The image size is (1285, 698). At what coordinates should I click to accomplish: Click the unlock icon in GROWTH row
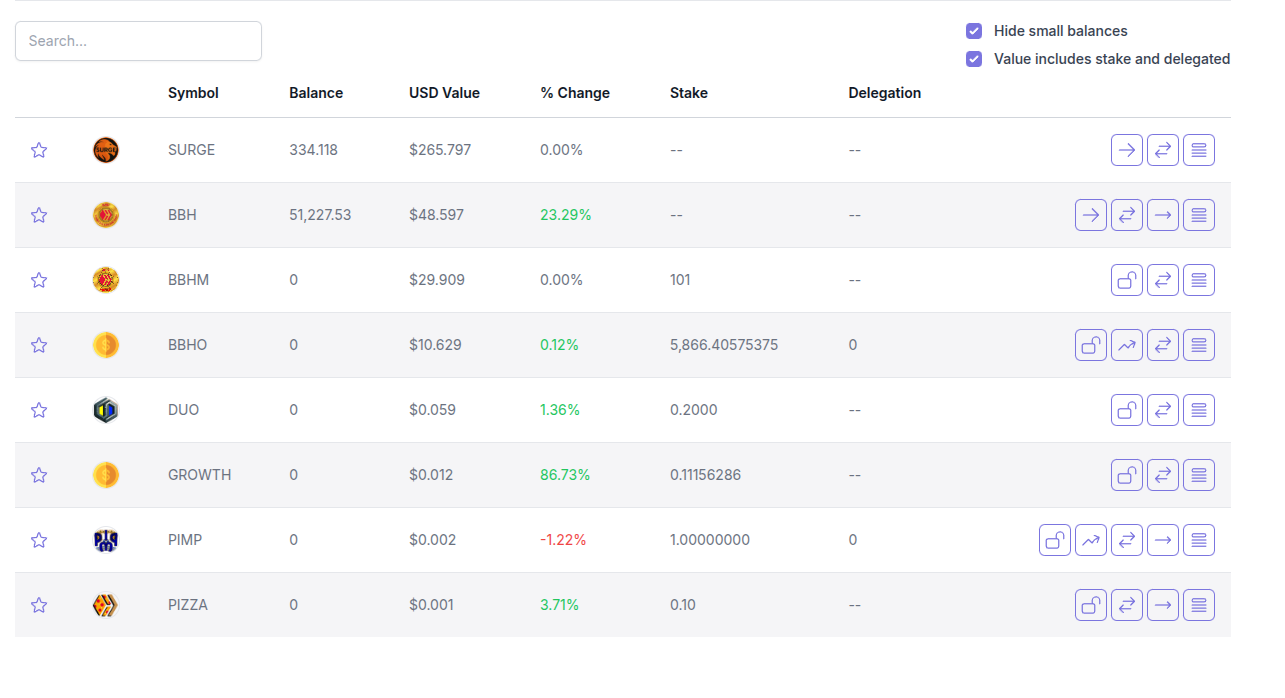[1127, 475]
